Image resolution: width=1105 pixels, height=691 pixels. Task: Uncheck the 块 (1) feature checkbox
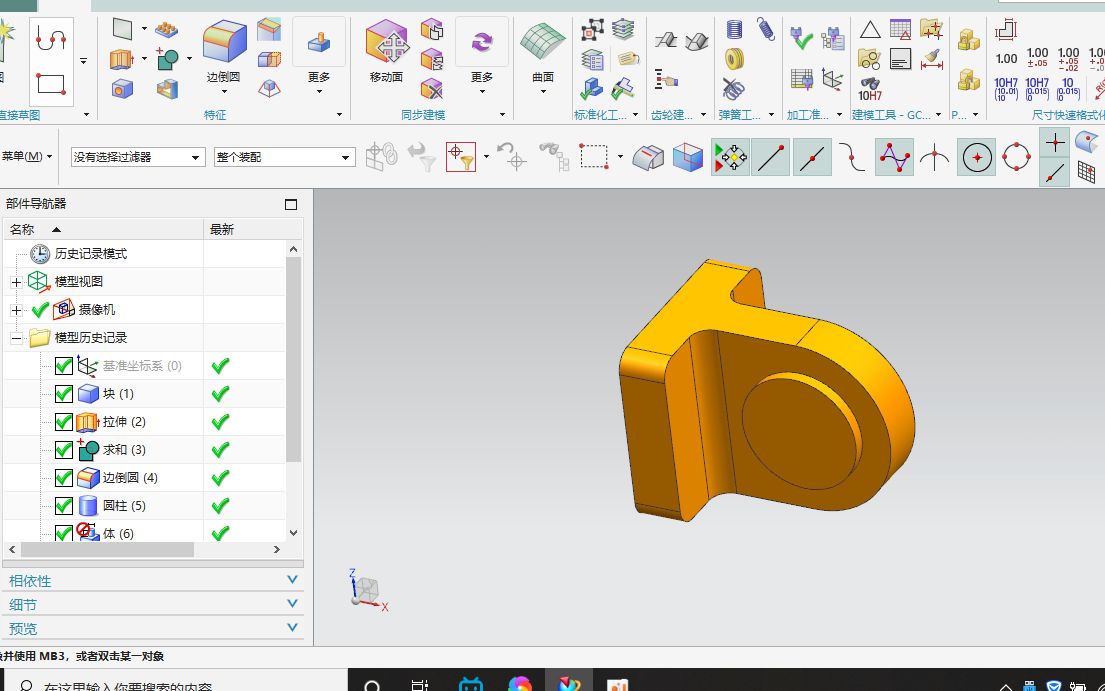pyautogui.click(x=63, y=394)
